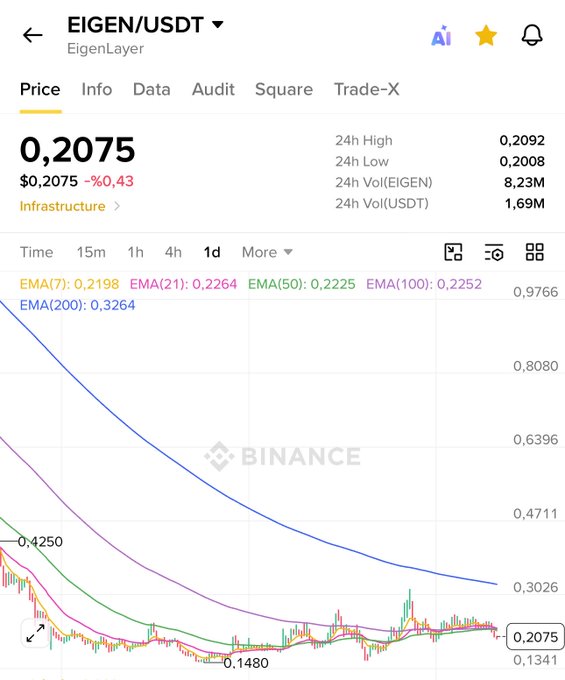Click the EMA(21): 0,2264 indicator label
The width and height of the screenshot is (565, 680).
183,284
